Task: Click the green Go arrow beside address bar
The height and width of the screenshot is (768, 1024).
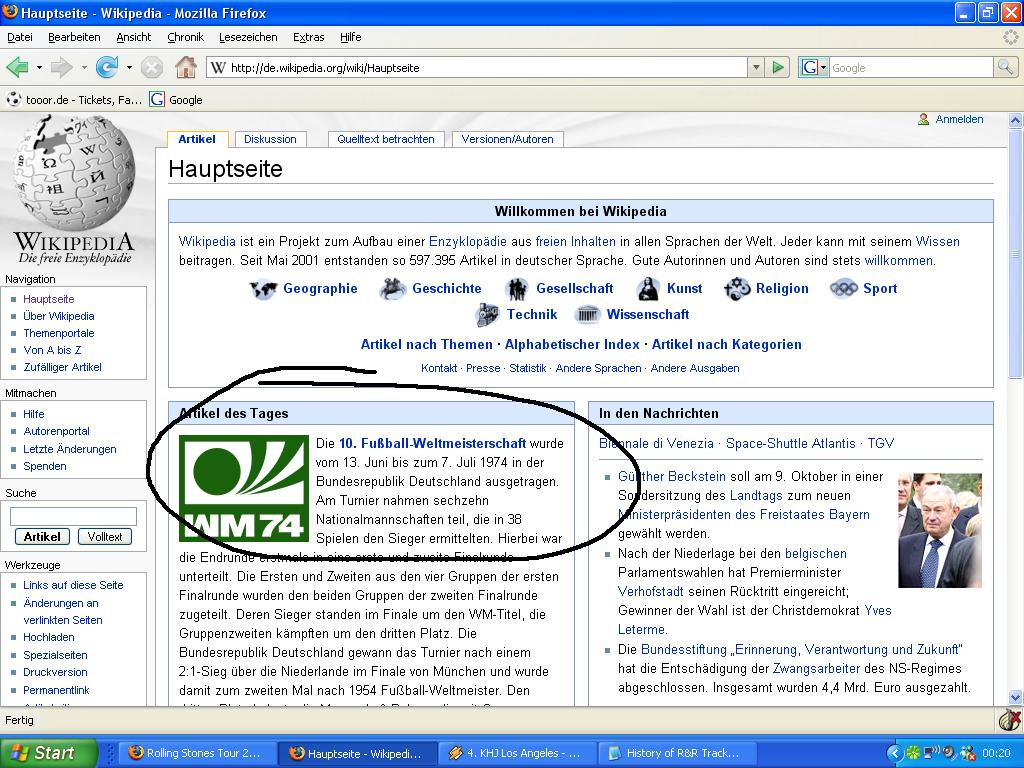Action: pos(778,68)
